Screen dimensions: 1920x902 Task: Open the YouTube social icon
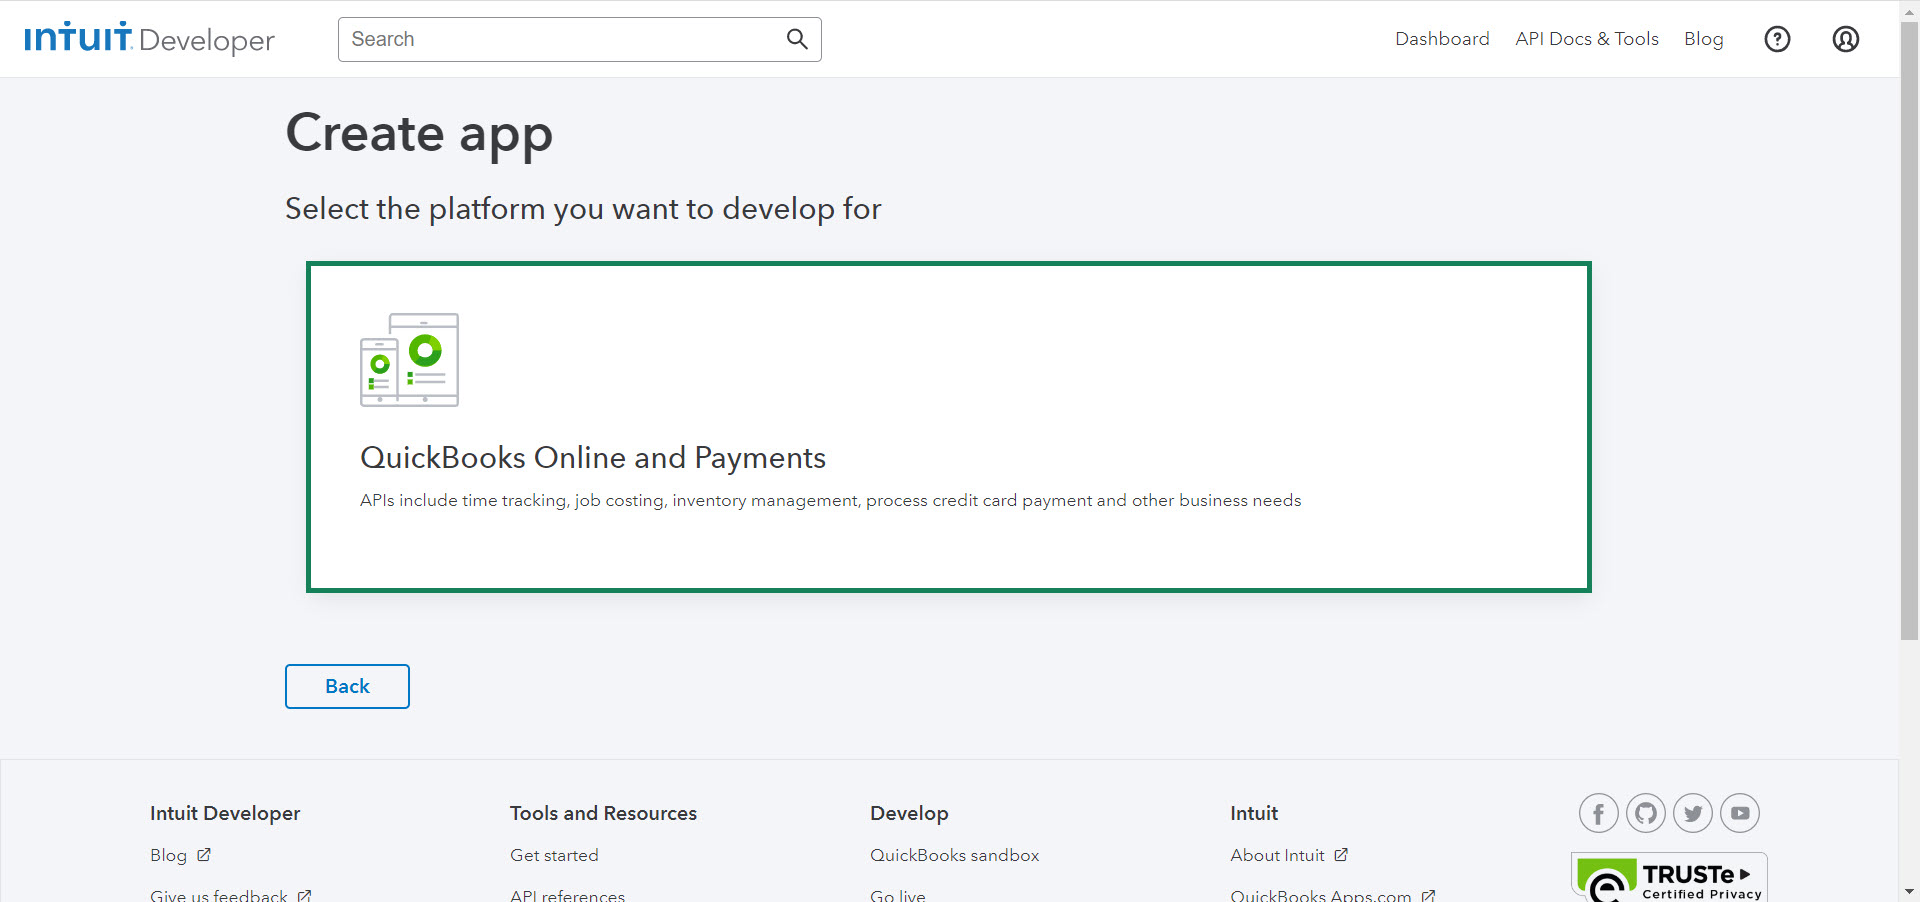pos(1739,813)
